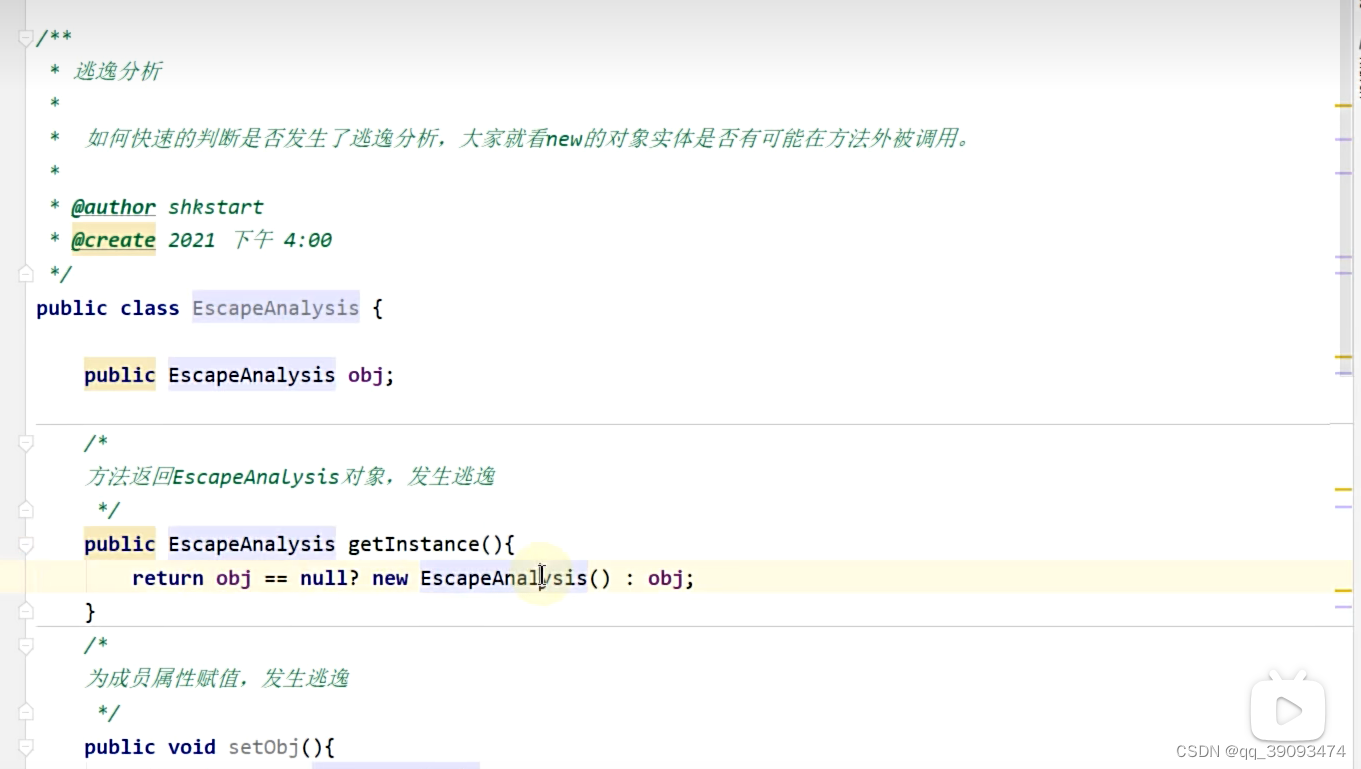Viewport: 1361px width, 769px height.
Task: Click author name "shkstart"
Action: (216, 207)
